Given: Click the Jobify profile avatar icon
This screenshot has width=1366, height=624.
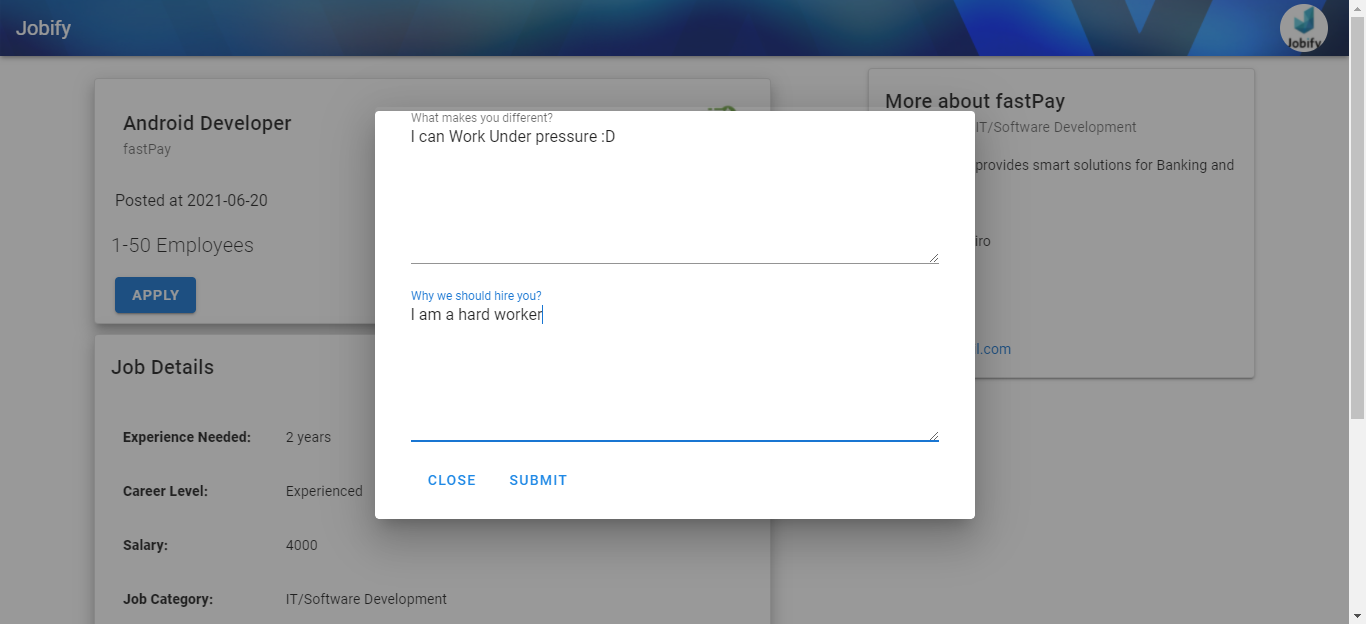Looking at the screenshot, I should point(1303,28).
